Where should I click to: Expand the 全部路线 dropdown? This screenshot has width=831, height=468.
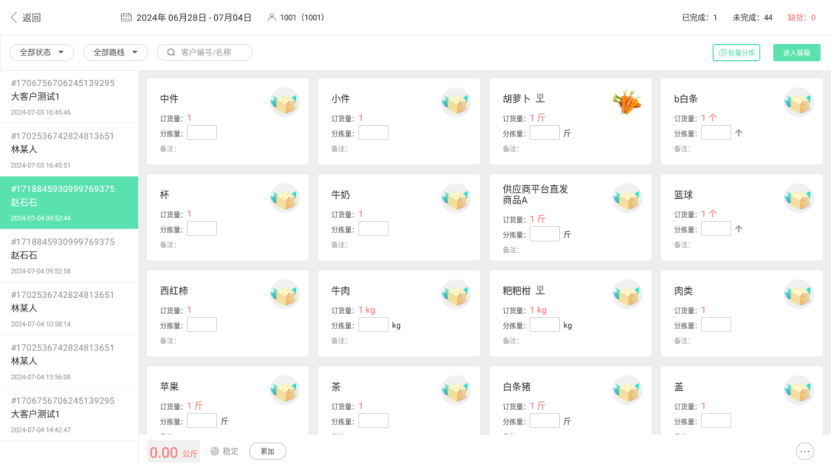[116, 52]
